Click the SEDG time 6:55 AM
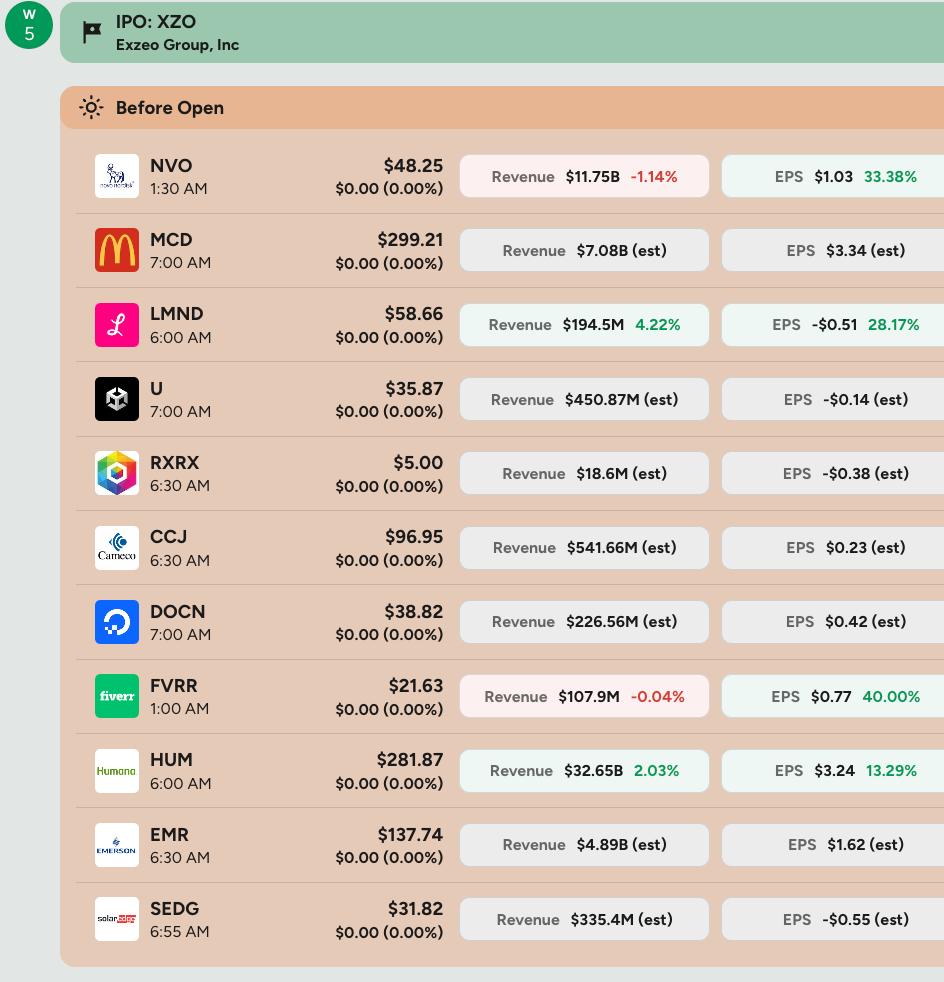Image resolution: width=944 pixels, height=982 pixels. [x=180, y=931]
